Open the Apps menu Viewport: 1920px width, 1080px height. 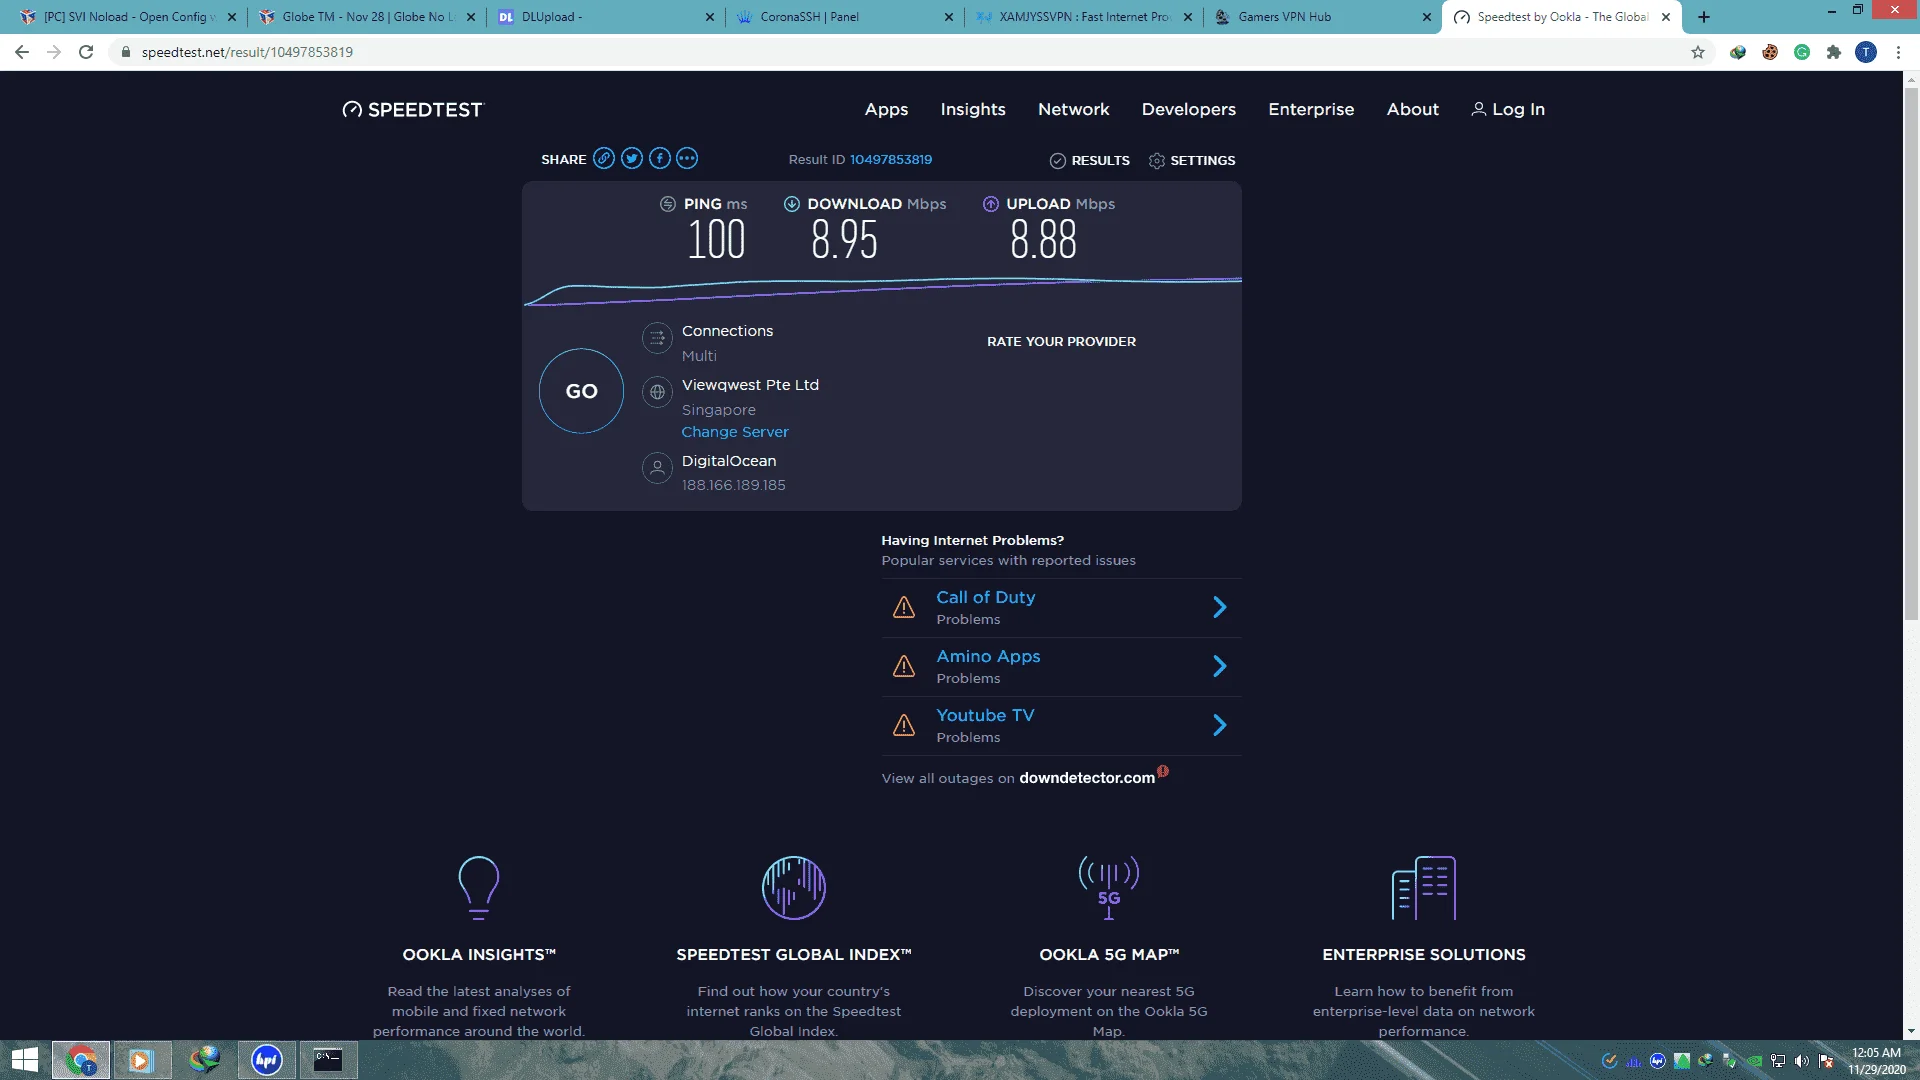pos(886,109)
